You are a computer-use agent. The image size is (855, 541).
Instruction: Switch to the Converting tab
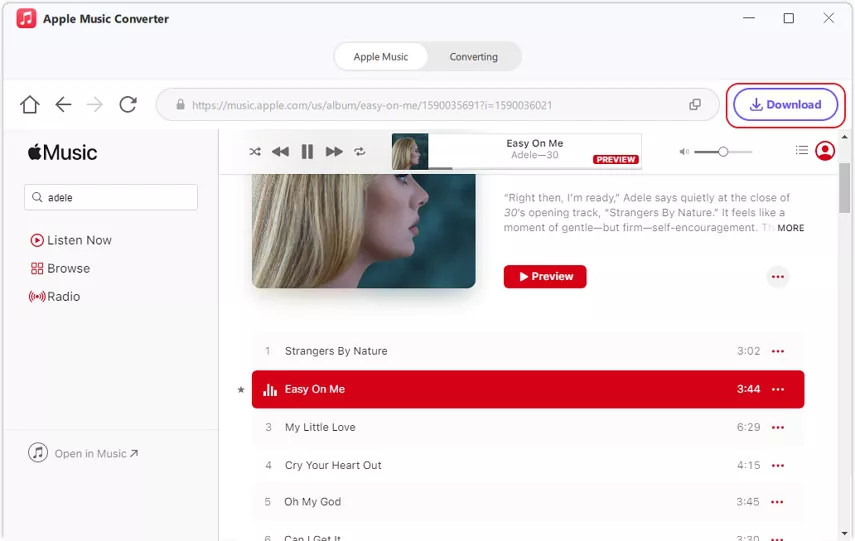pyautogui.click(x=473, y=57)
